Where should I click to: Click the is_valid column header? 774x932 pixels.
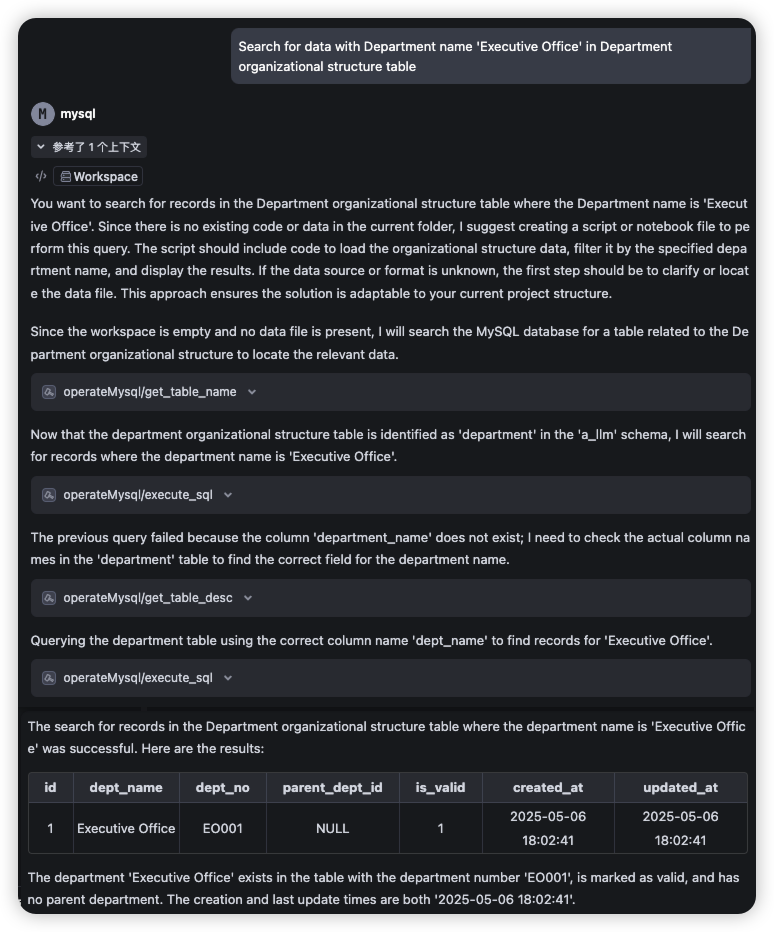tap(440, 788)
